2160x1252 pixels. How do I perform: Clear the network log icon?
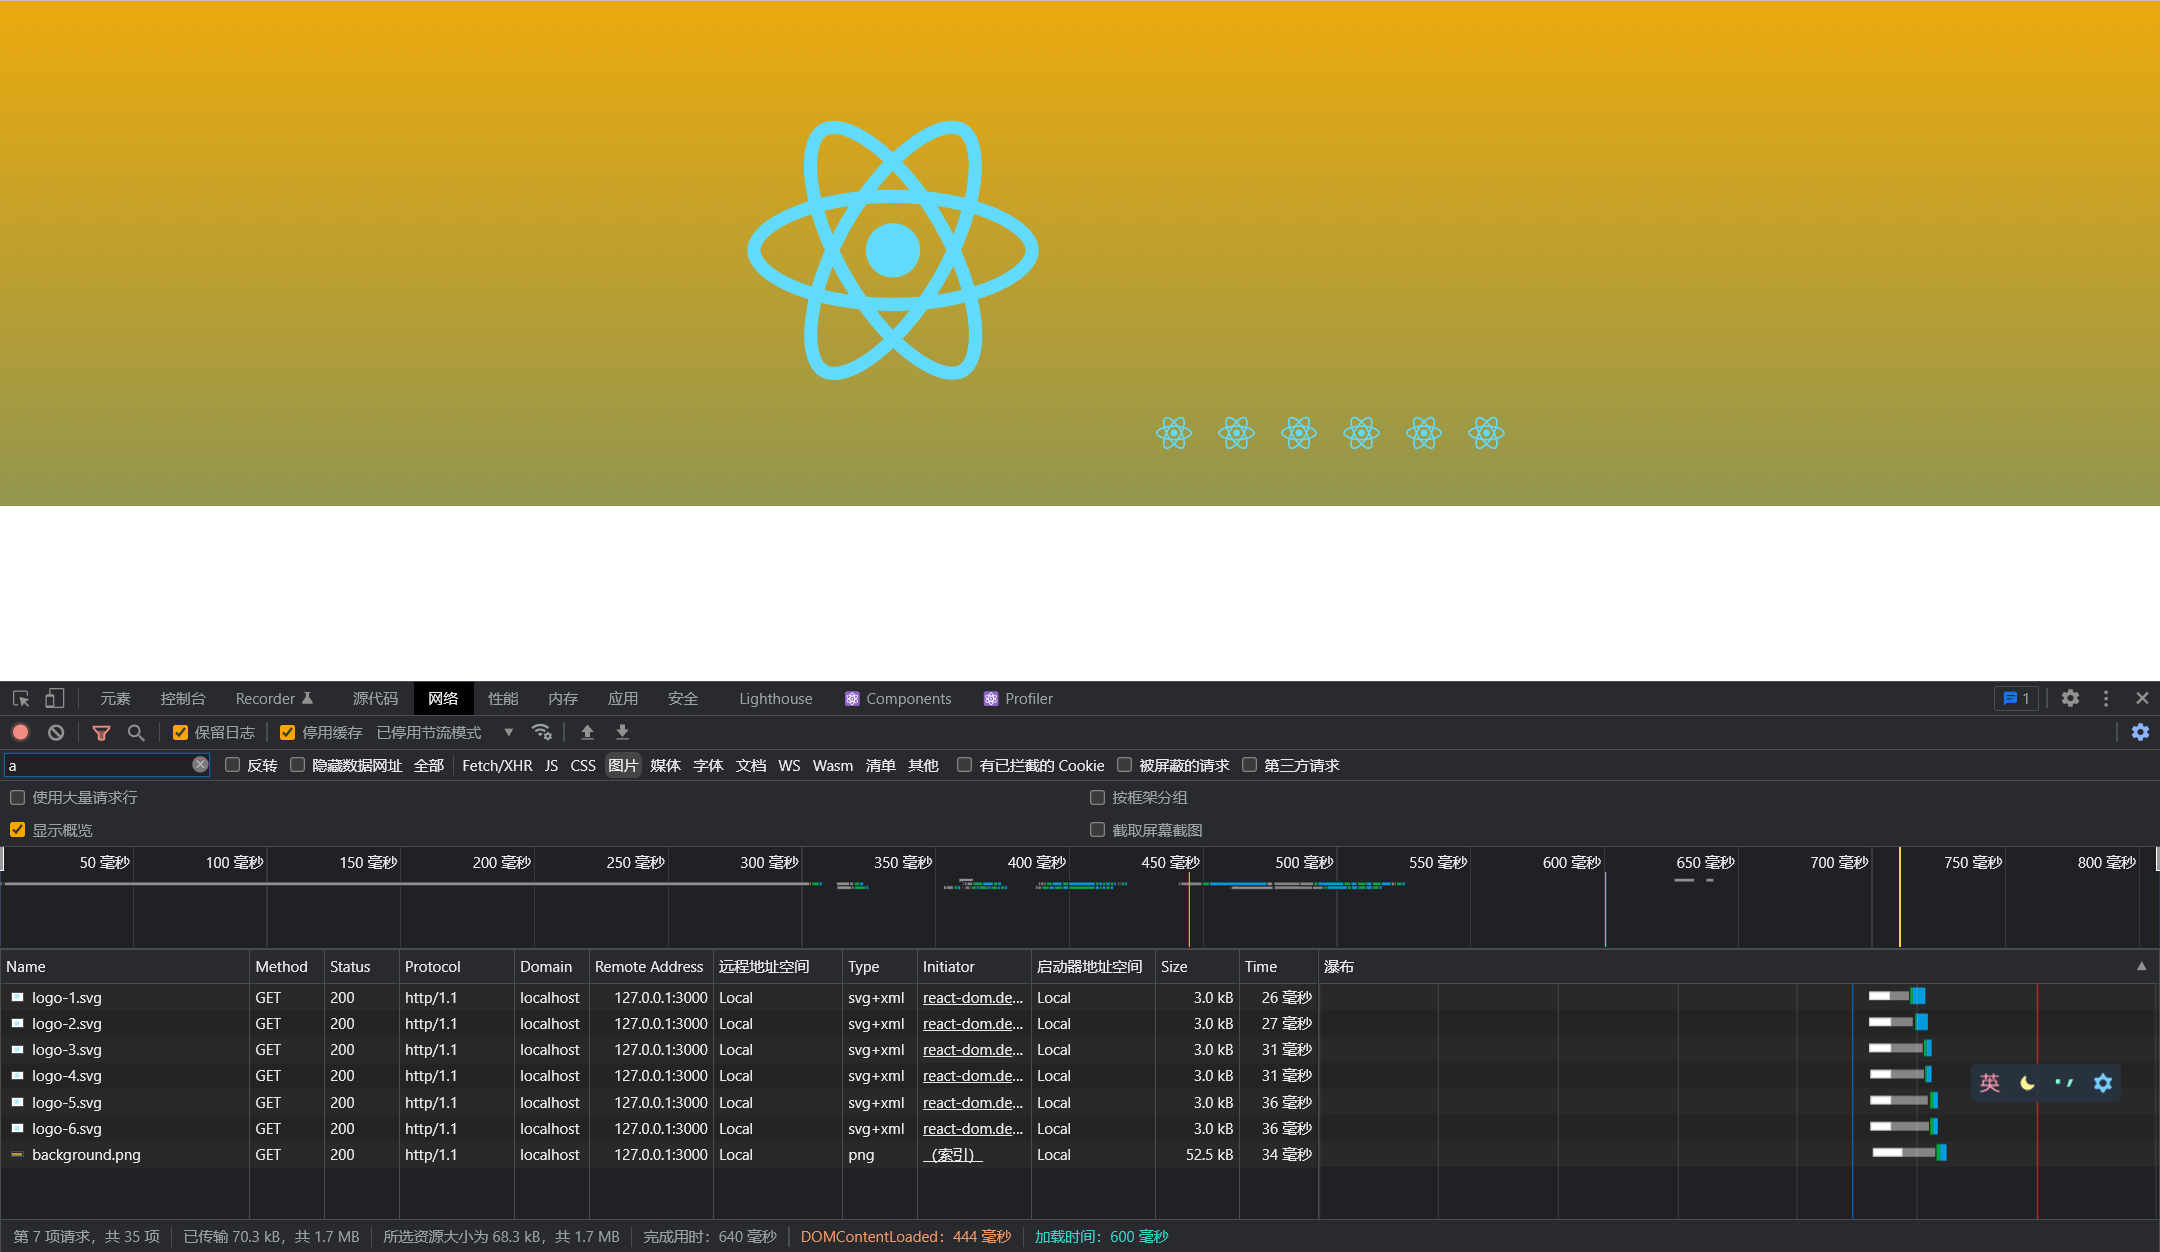click(56, 732)
